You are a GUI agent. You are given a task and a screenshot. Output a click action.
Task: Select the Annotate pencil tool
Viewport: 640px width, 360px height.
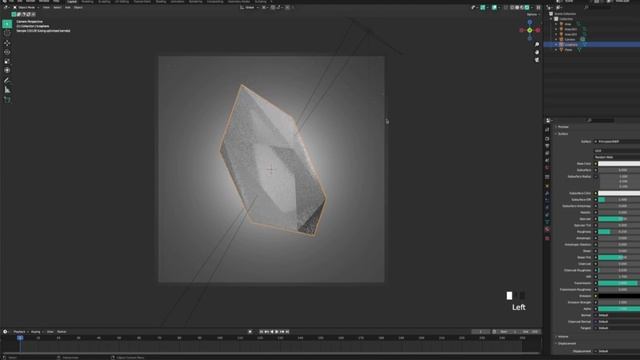click(7, 80)
